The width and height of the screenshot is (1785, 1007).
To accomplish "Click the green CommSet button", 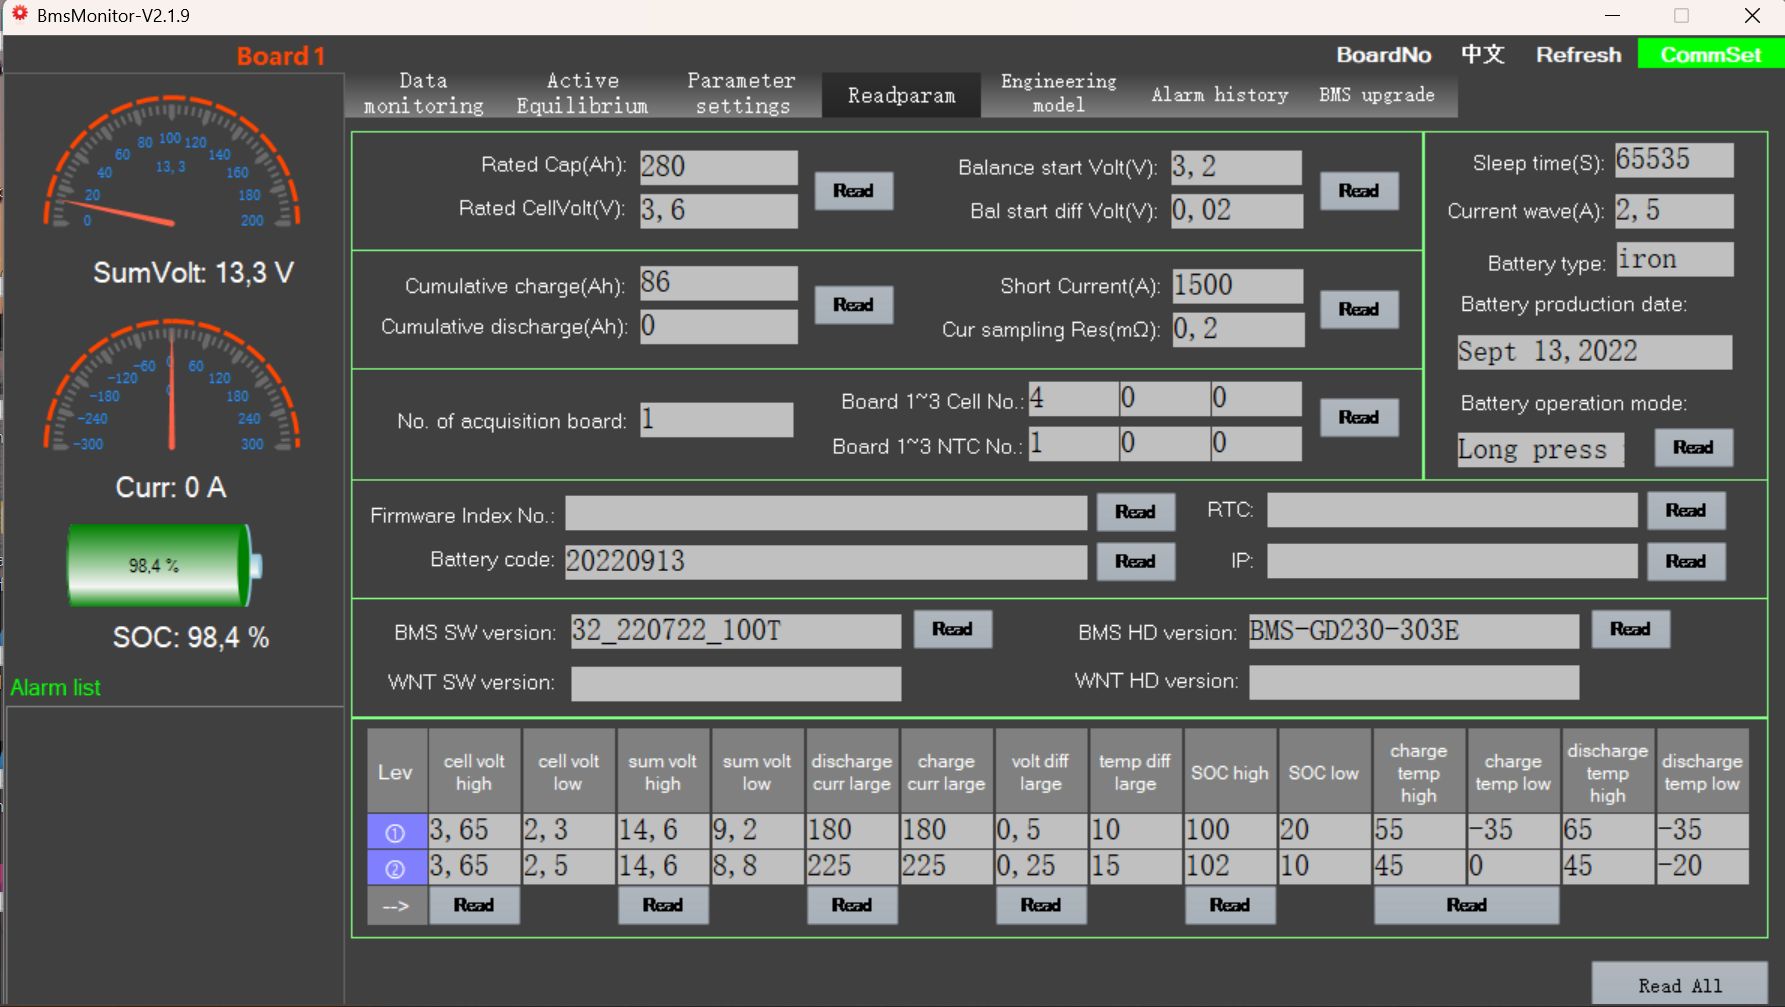I will pos(1710,55).
